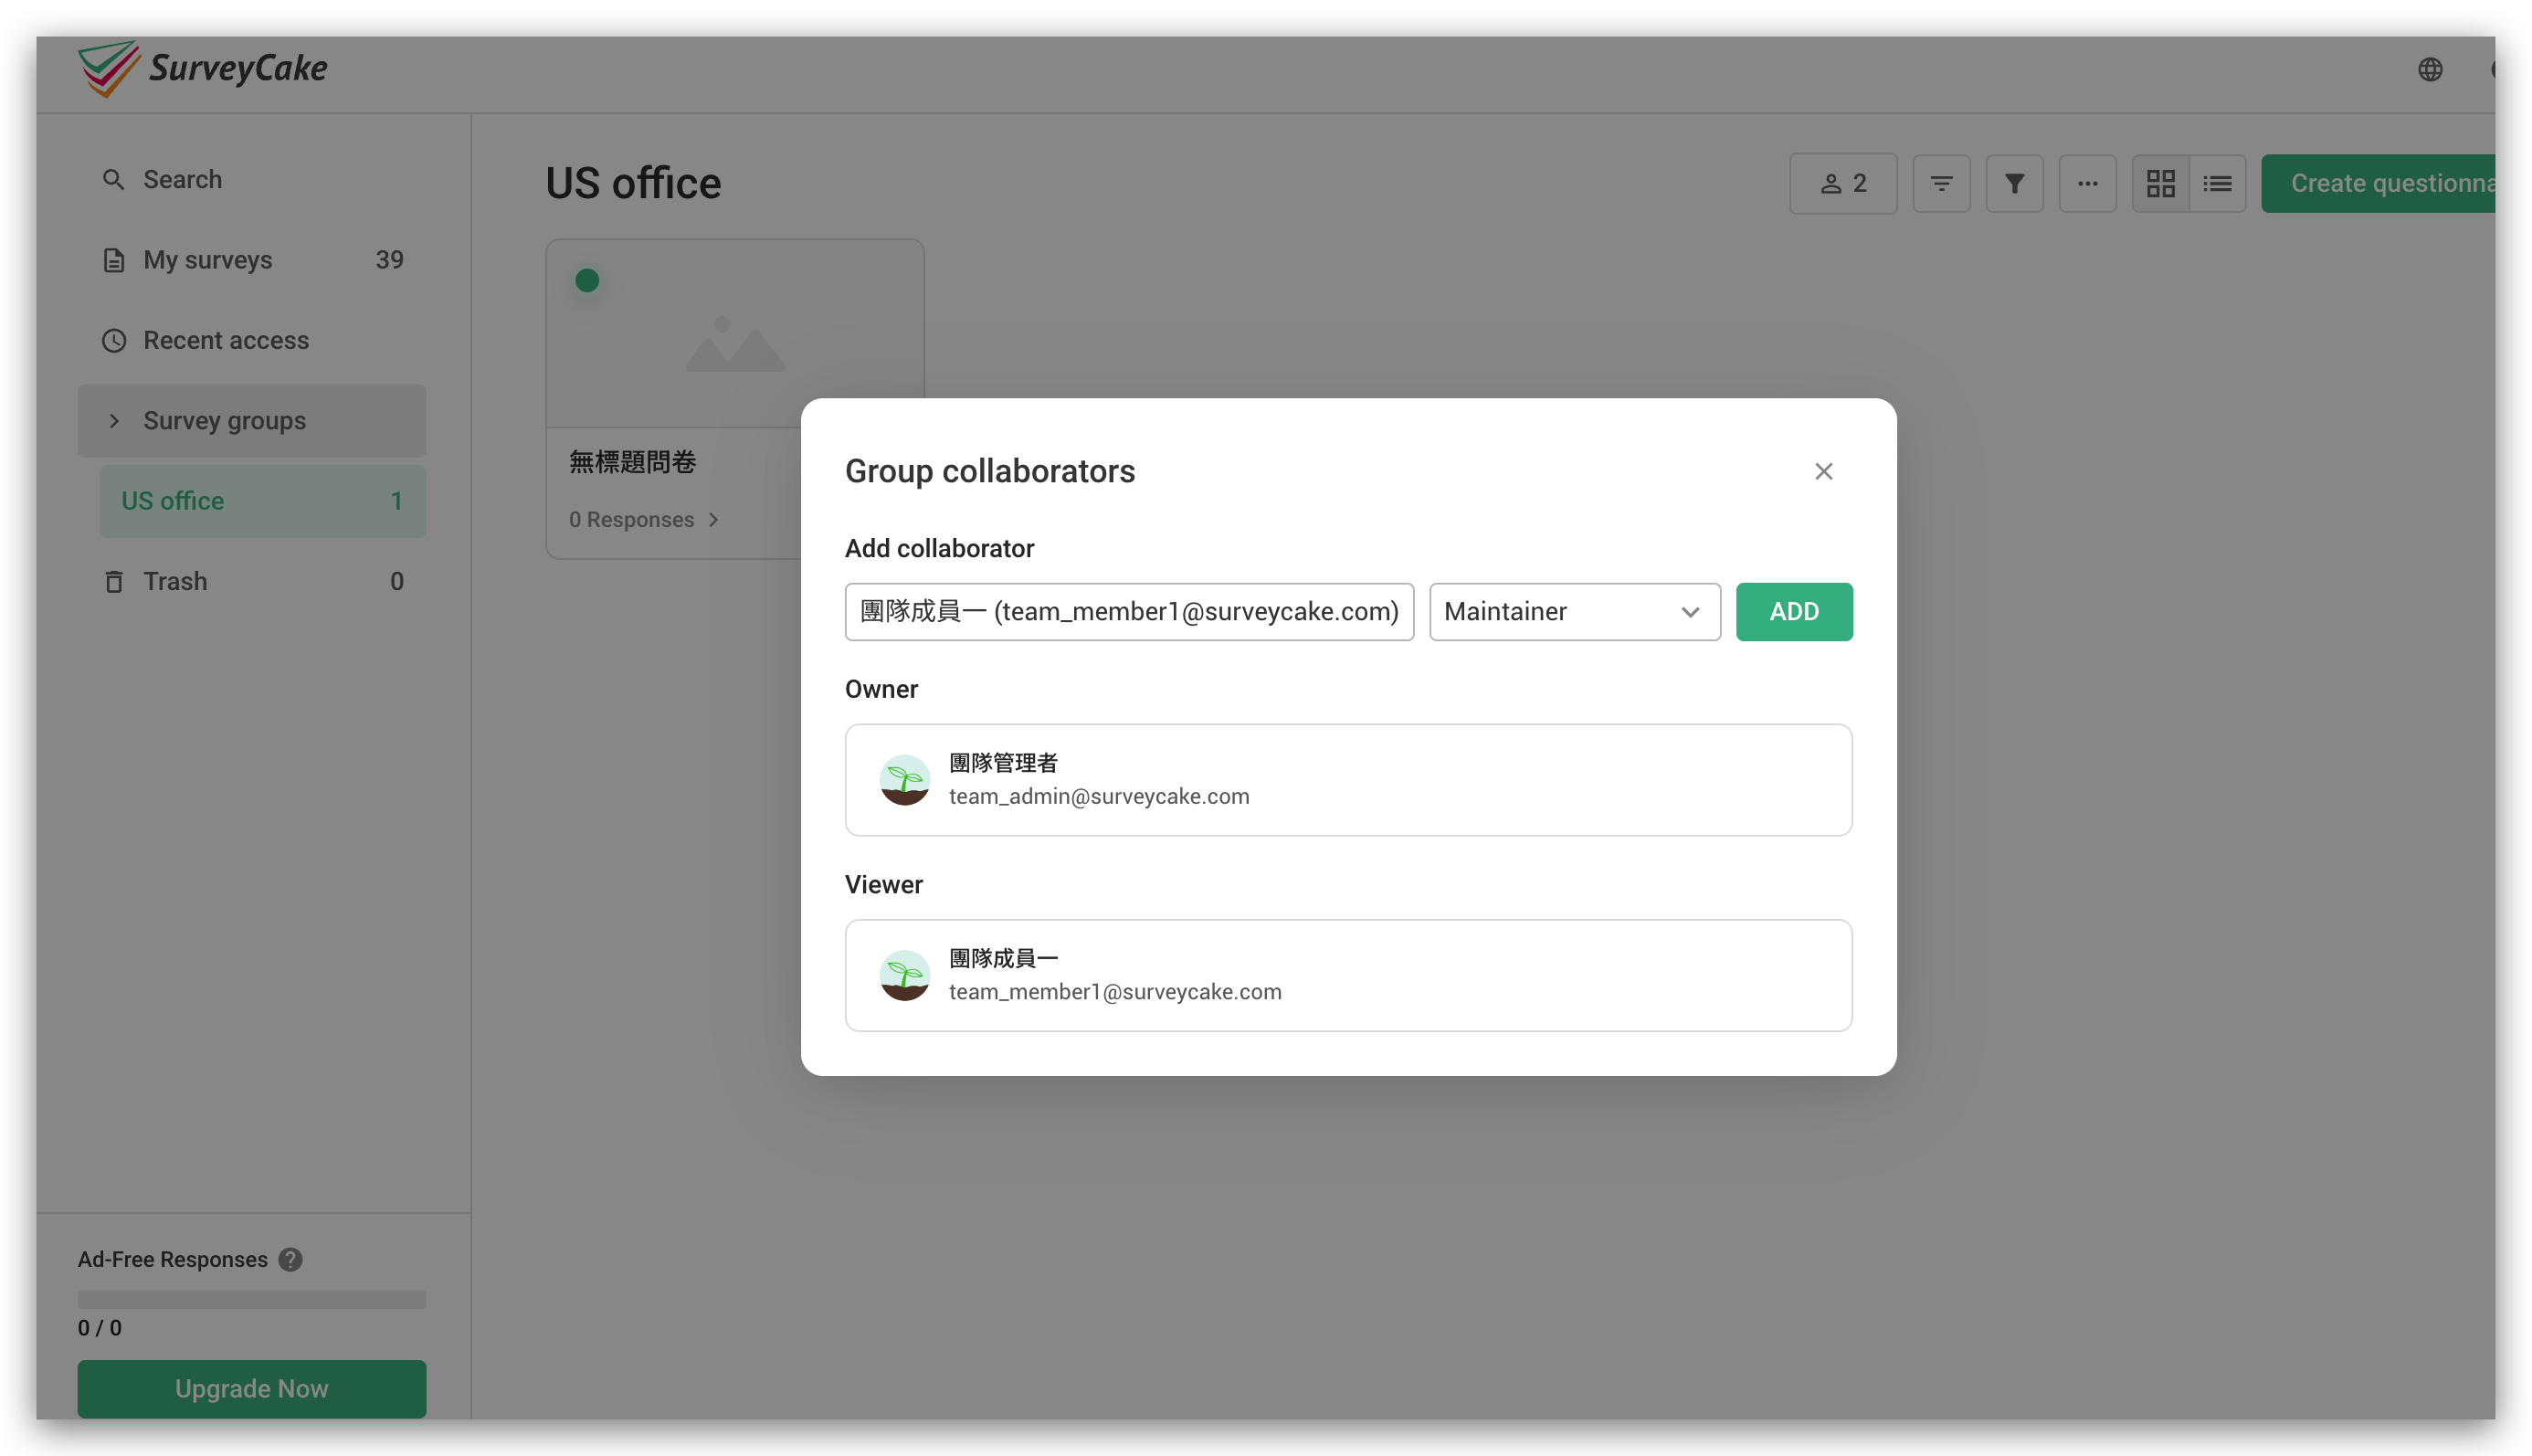Open the 0 Responses arrow link
Screen dimensions: 2532x1456
[644, 520]
